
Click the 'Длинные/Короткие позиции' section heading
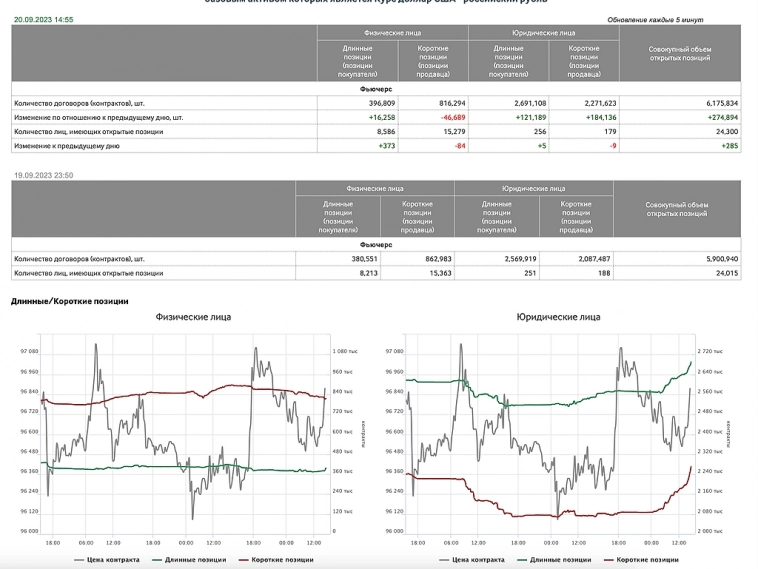(69, 300)
